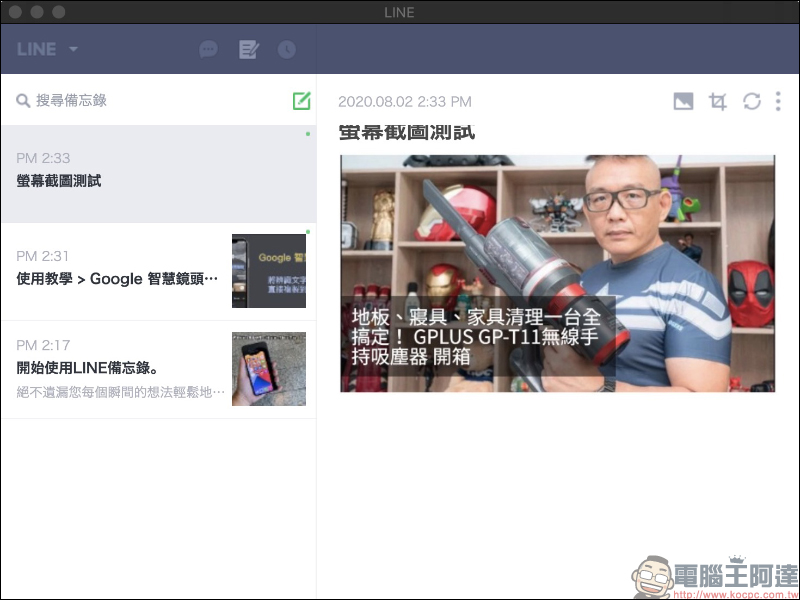
Task: Open the Keep memo notes tab icon
Action: [249, 49]
